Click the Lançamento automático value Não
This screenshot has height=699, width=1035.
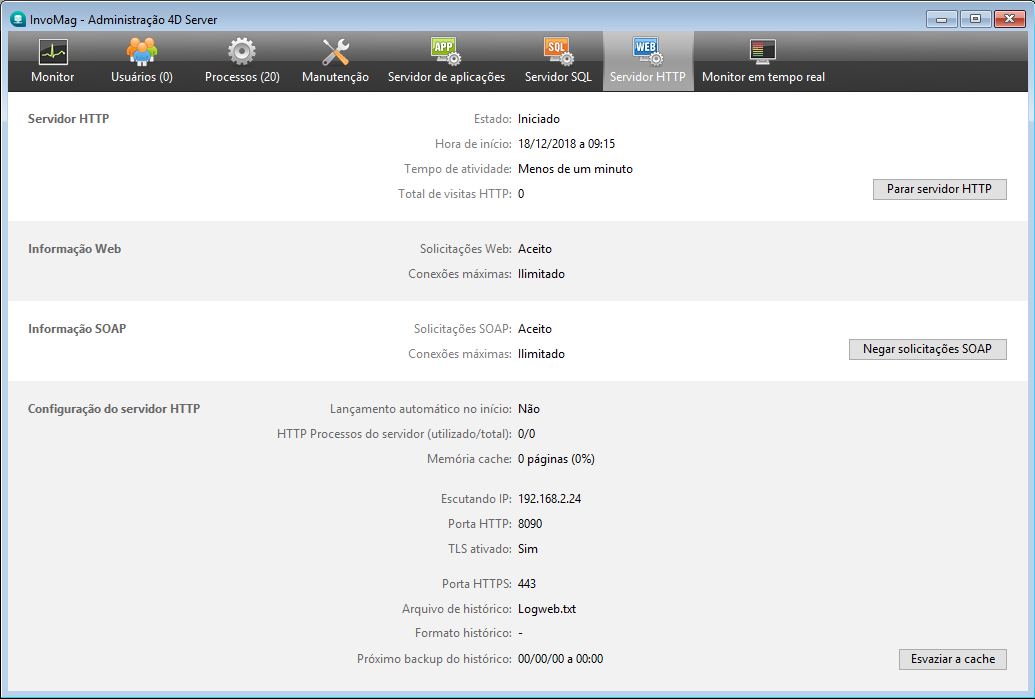[x=529, y=409]
